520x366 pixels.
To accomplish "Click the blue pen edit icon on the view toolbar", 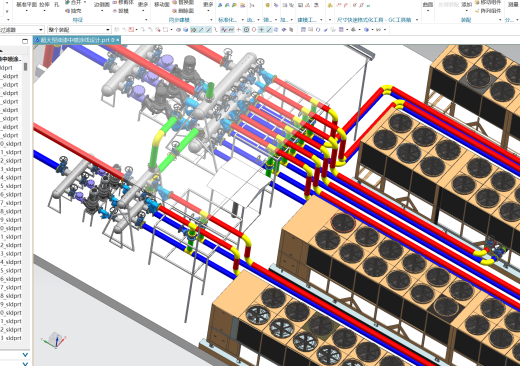I will point(326,30).
